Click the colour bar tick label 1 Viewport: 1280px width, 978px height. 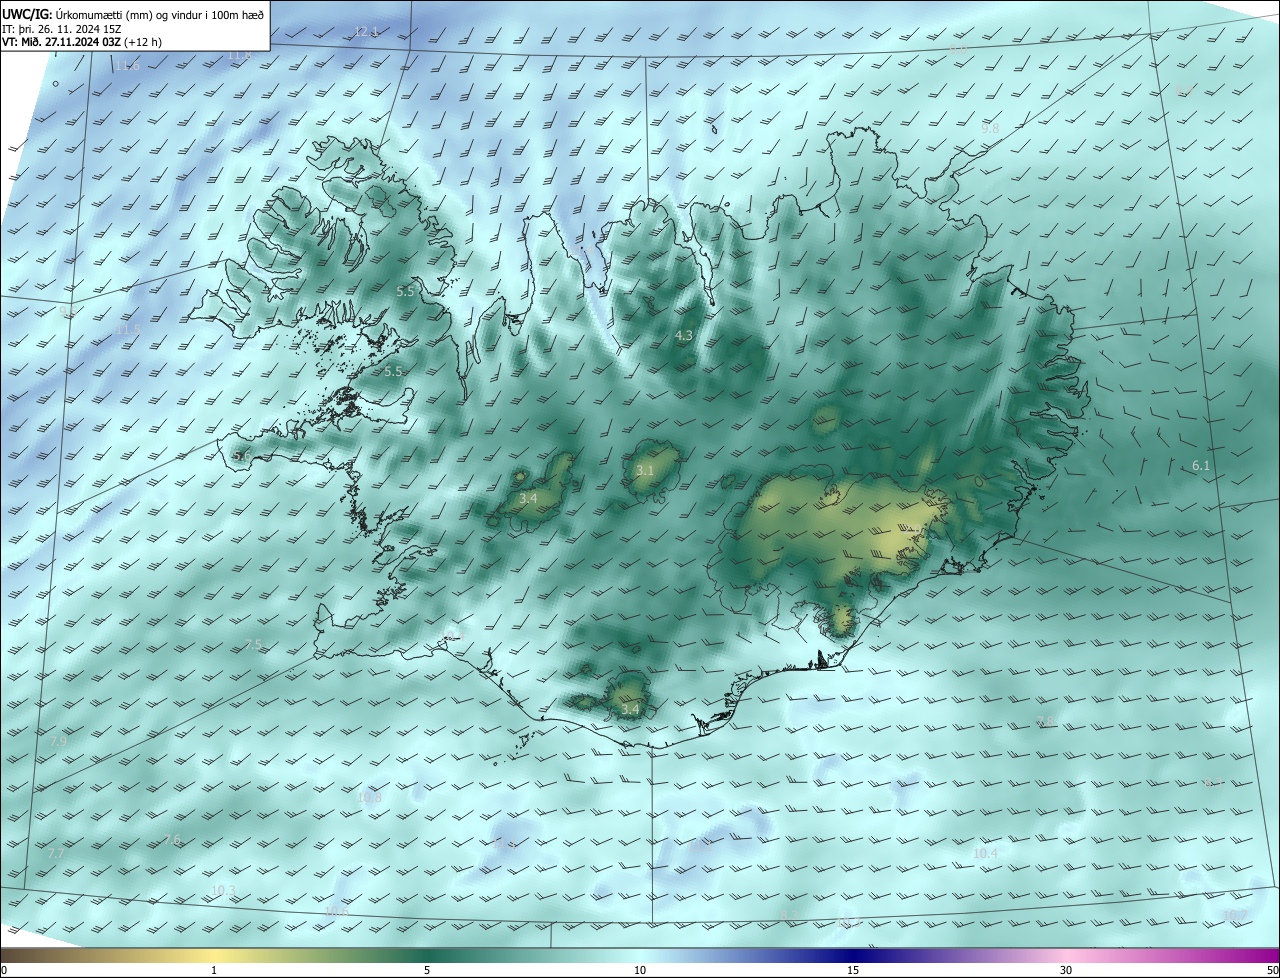[x=214, y=970]
